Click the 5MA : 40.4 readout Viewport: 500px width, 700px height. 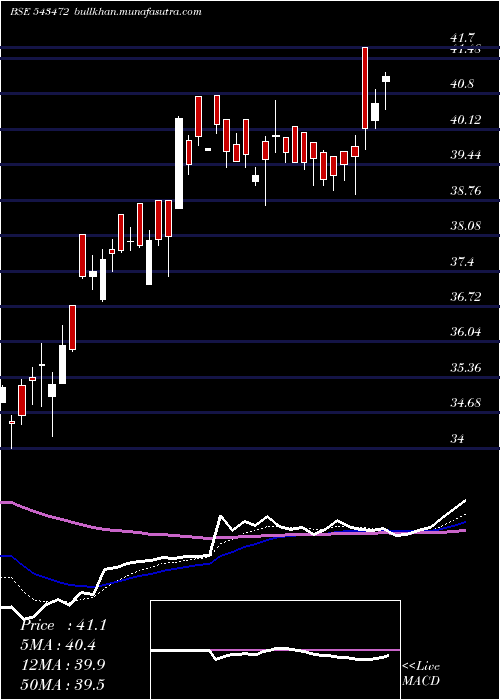[58, 645]
